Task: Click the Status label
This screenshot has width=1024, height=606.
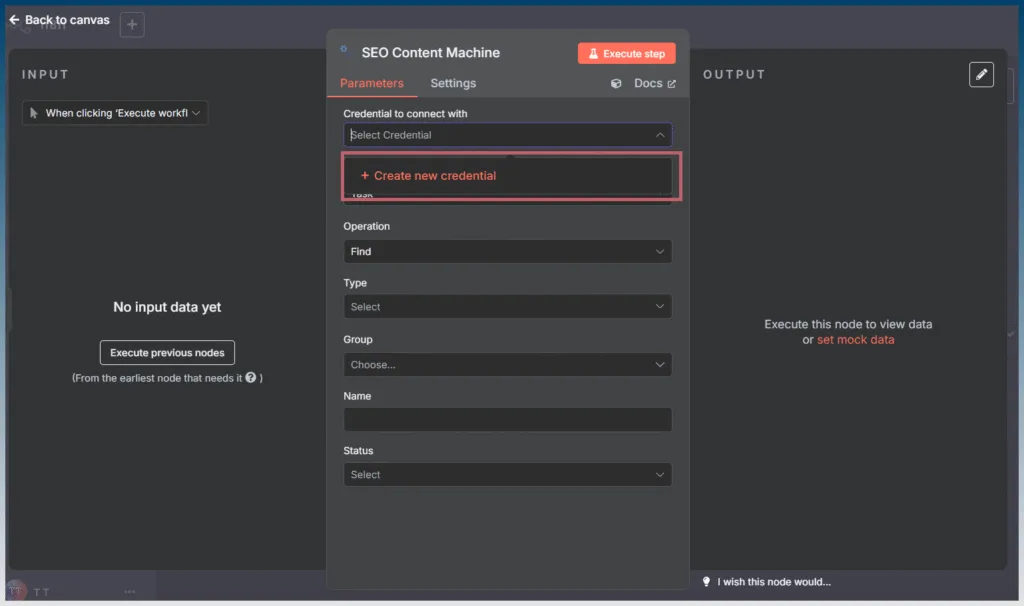Action: click(359, 451)
